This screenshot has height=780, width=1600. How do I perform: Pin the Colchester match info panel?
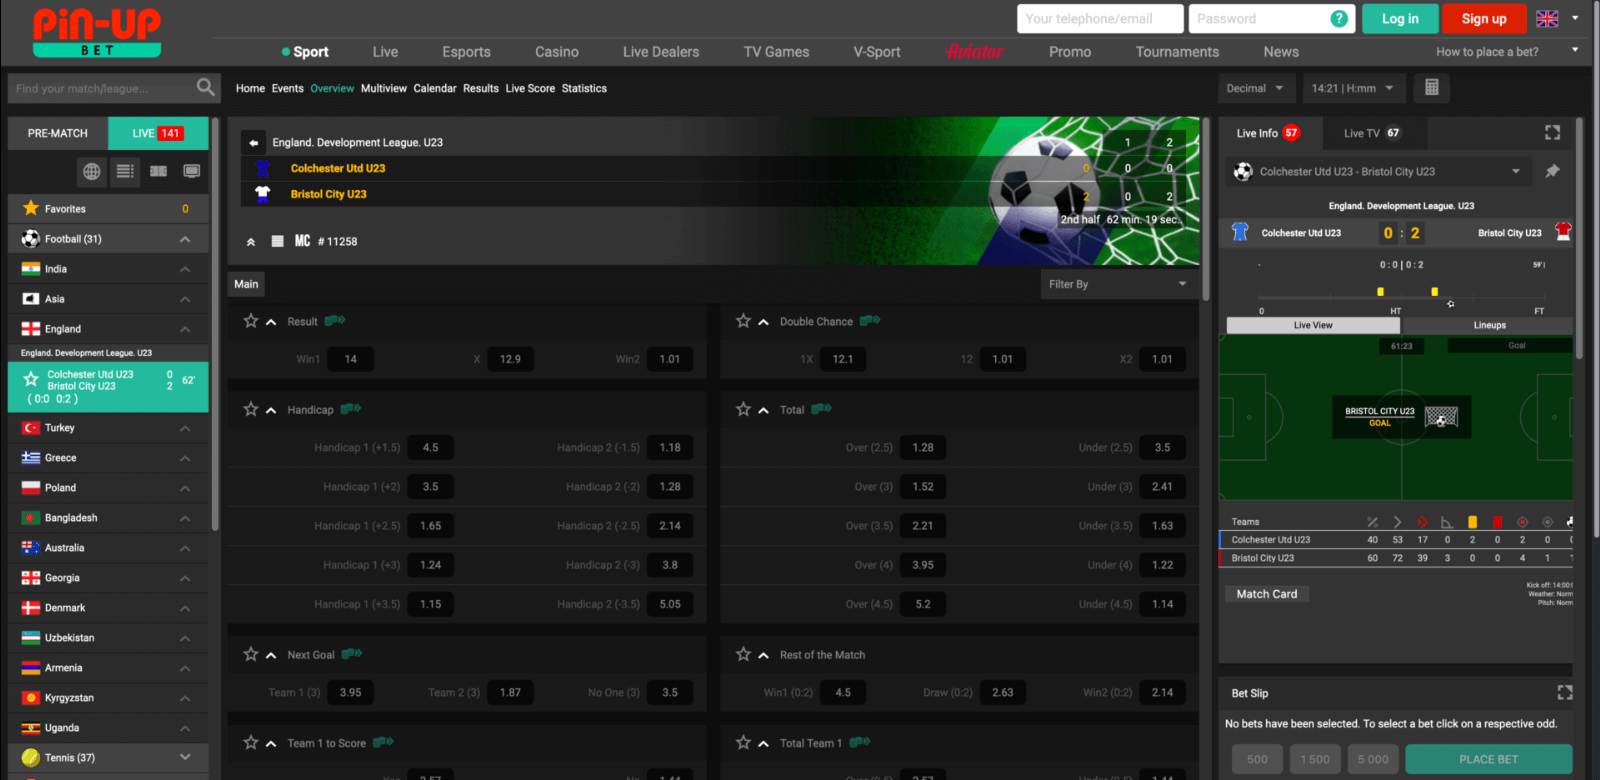(x=1552, y=171)
